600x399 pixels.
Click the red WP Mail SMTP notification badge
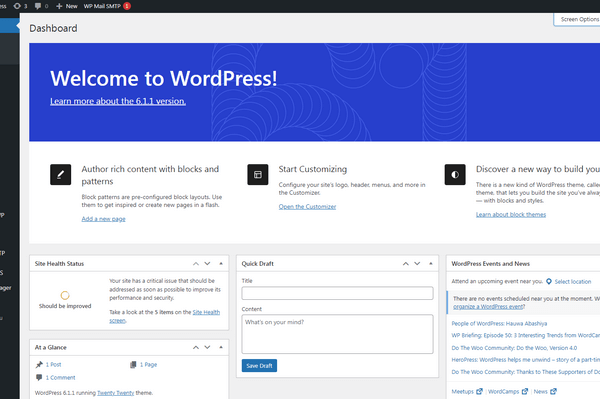(127, 6)
